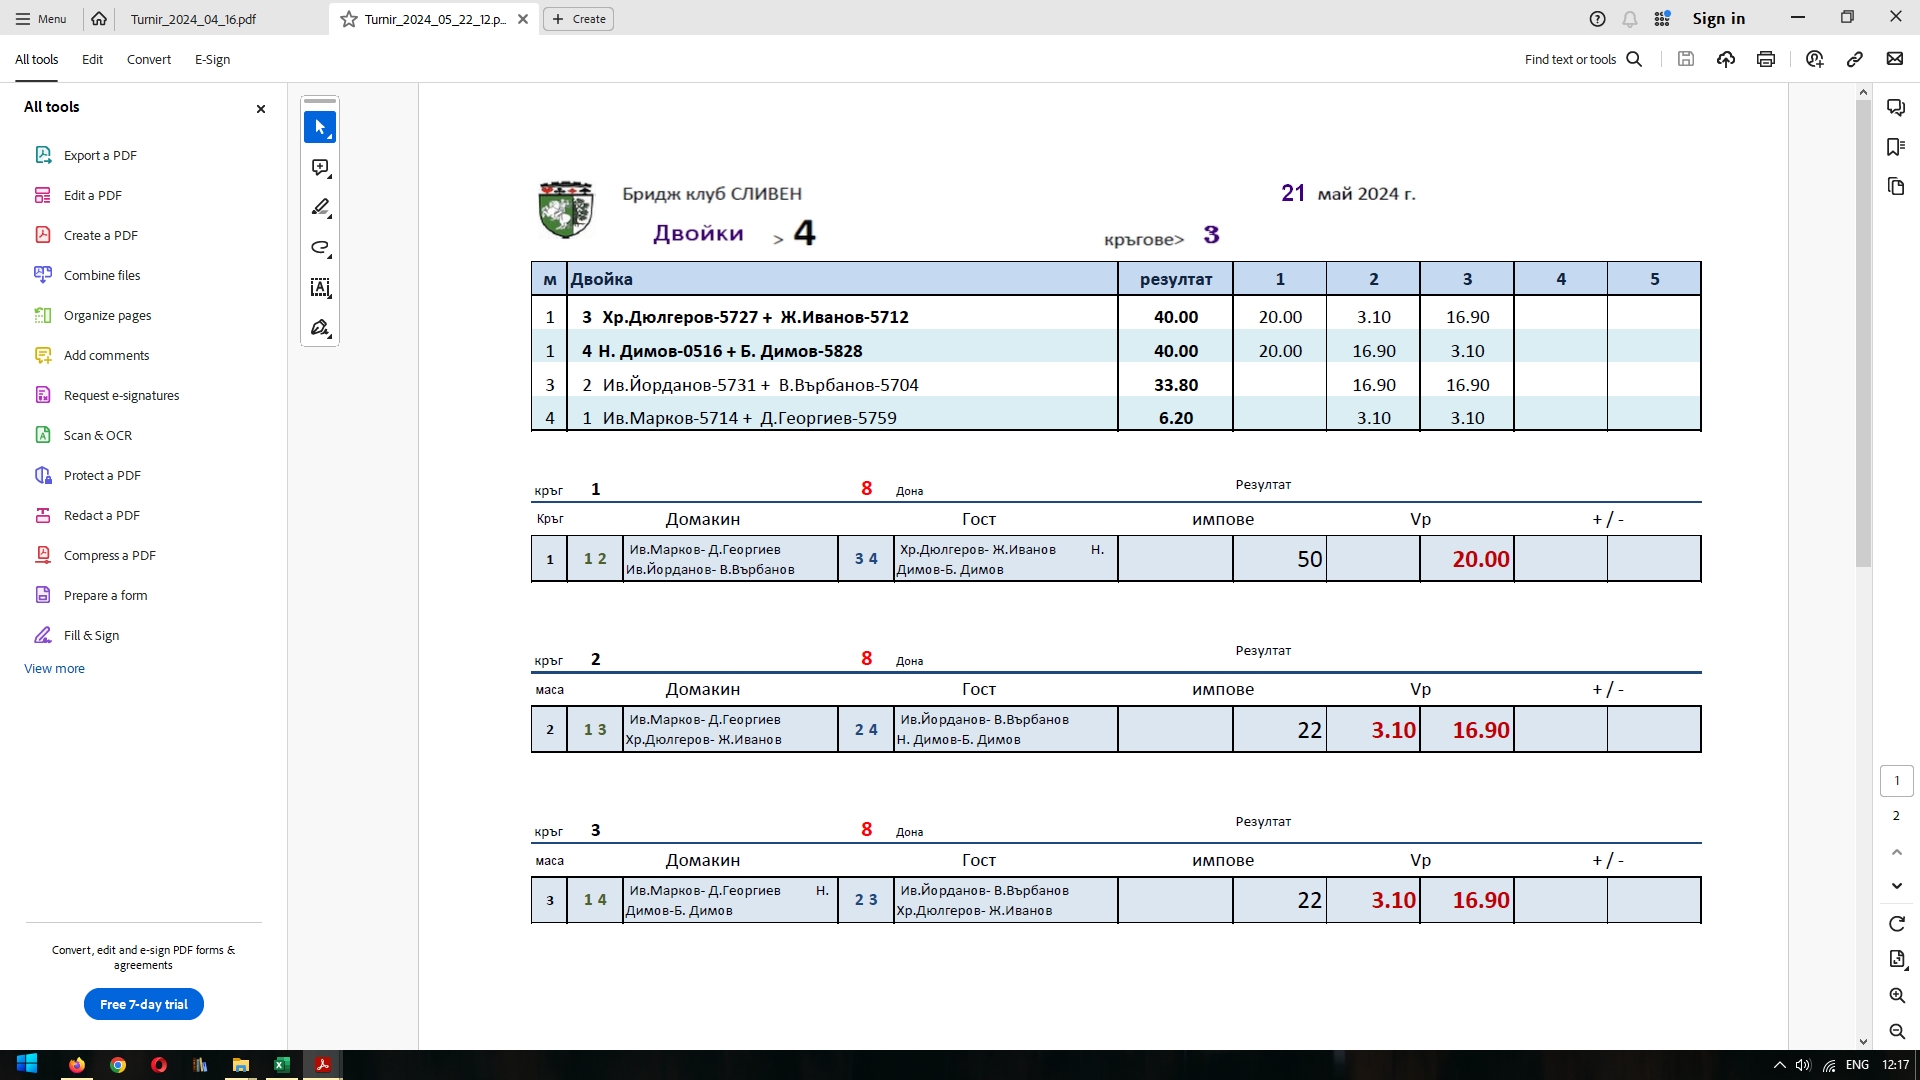Close the All tools panel

[x=261, y=108]
